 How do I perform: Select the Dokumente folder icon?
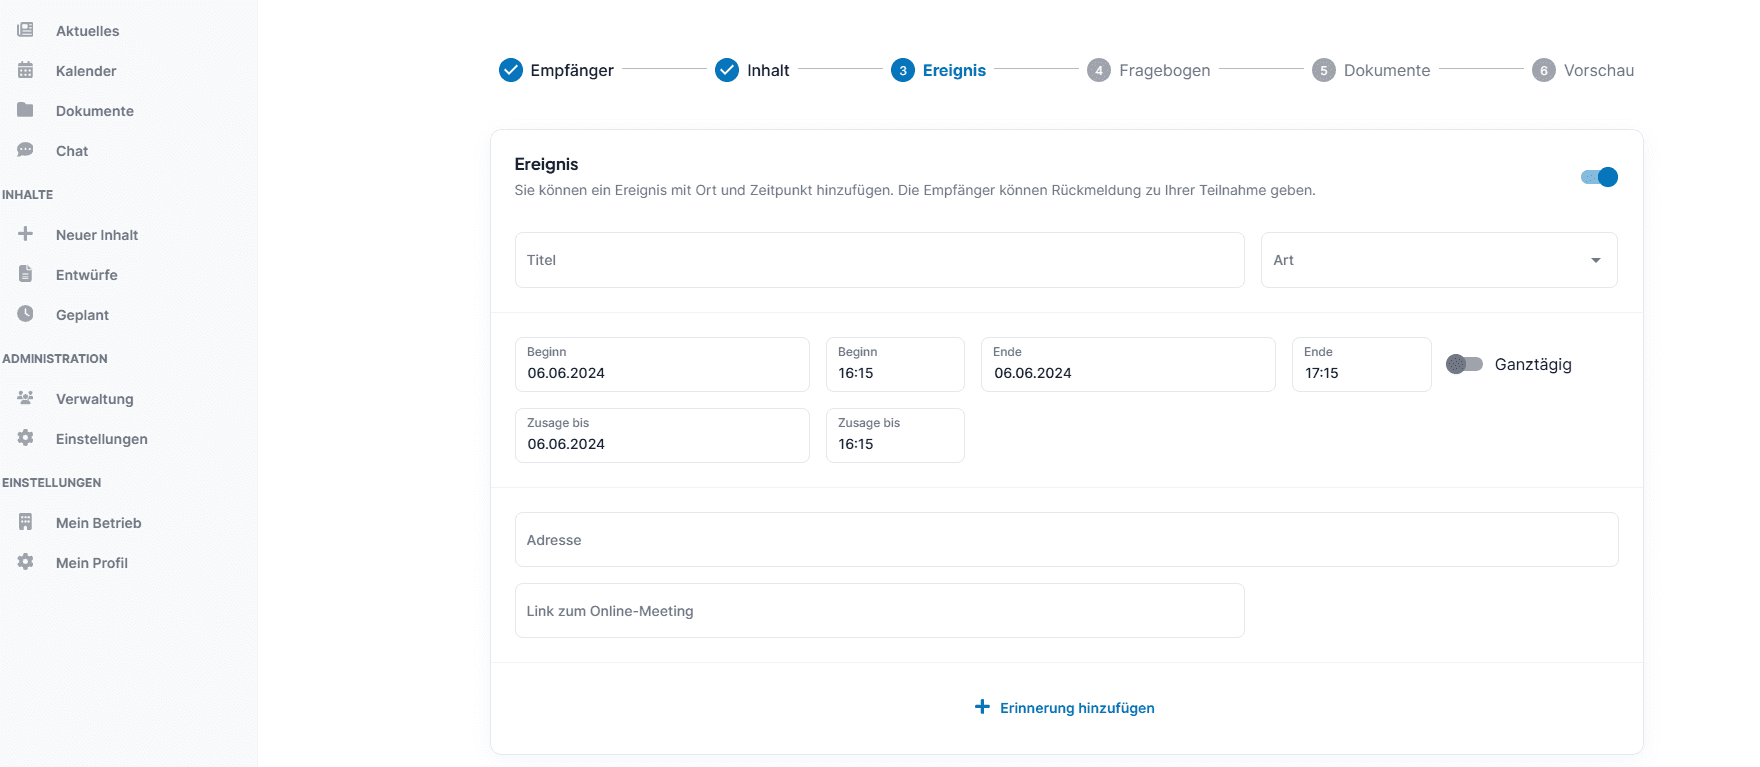(26, 110)
